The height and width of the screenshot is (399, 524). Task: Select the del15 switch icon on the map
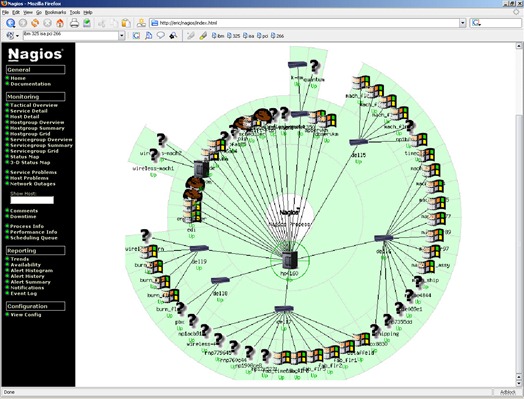(359, 142)
